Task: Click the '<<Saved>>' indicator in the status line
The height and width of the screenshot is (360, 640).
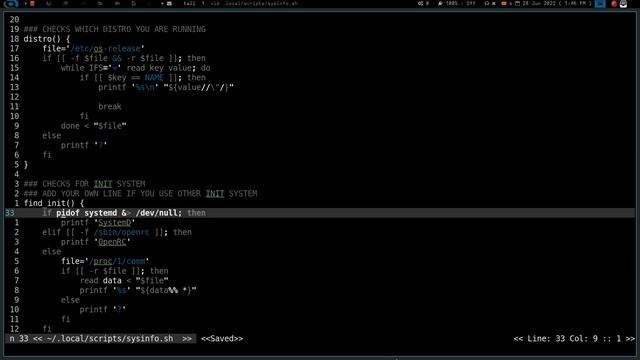Action: (222, 339)
